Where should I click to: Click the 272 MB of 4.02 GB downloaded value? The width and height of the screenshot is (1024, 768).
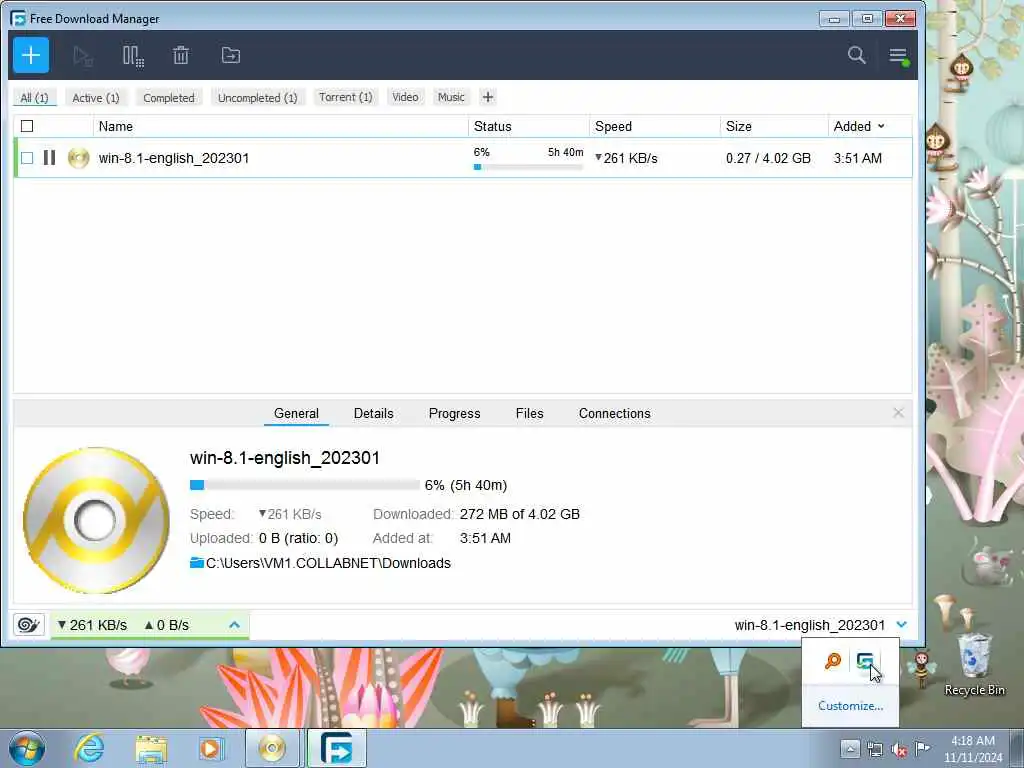(520, 514)
